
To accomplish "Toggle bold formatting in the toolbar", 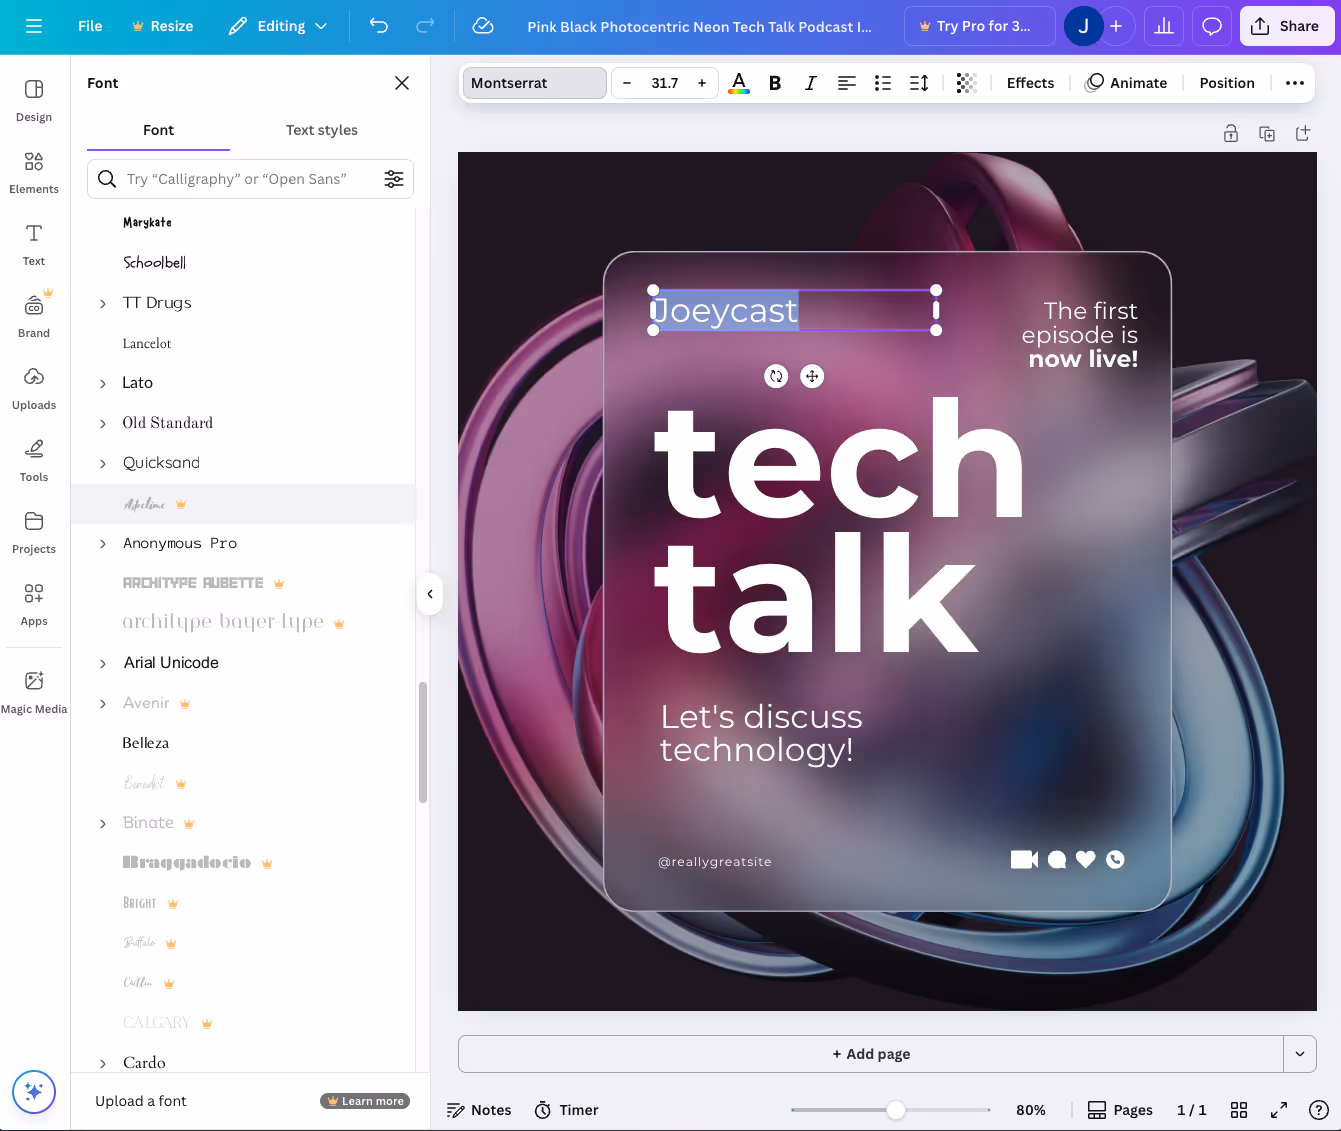I will (774, 83).
